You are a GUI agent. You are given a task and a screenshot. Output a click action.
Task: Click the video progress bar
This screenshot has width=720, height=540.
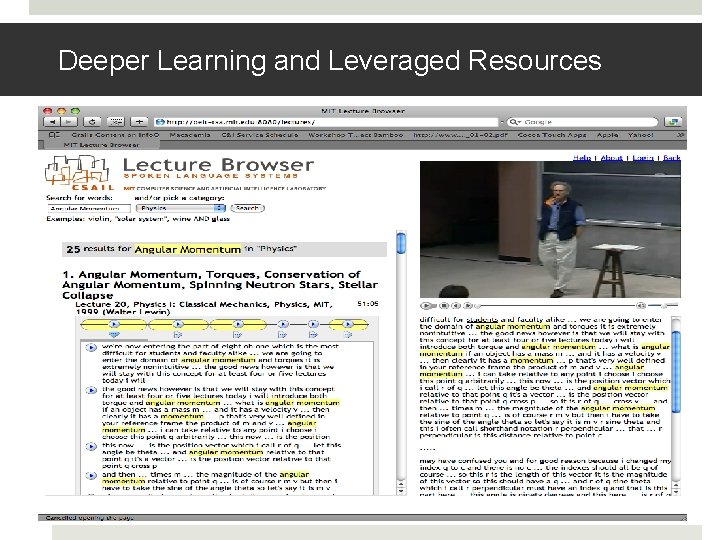(x=556, y=305)
